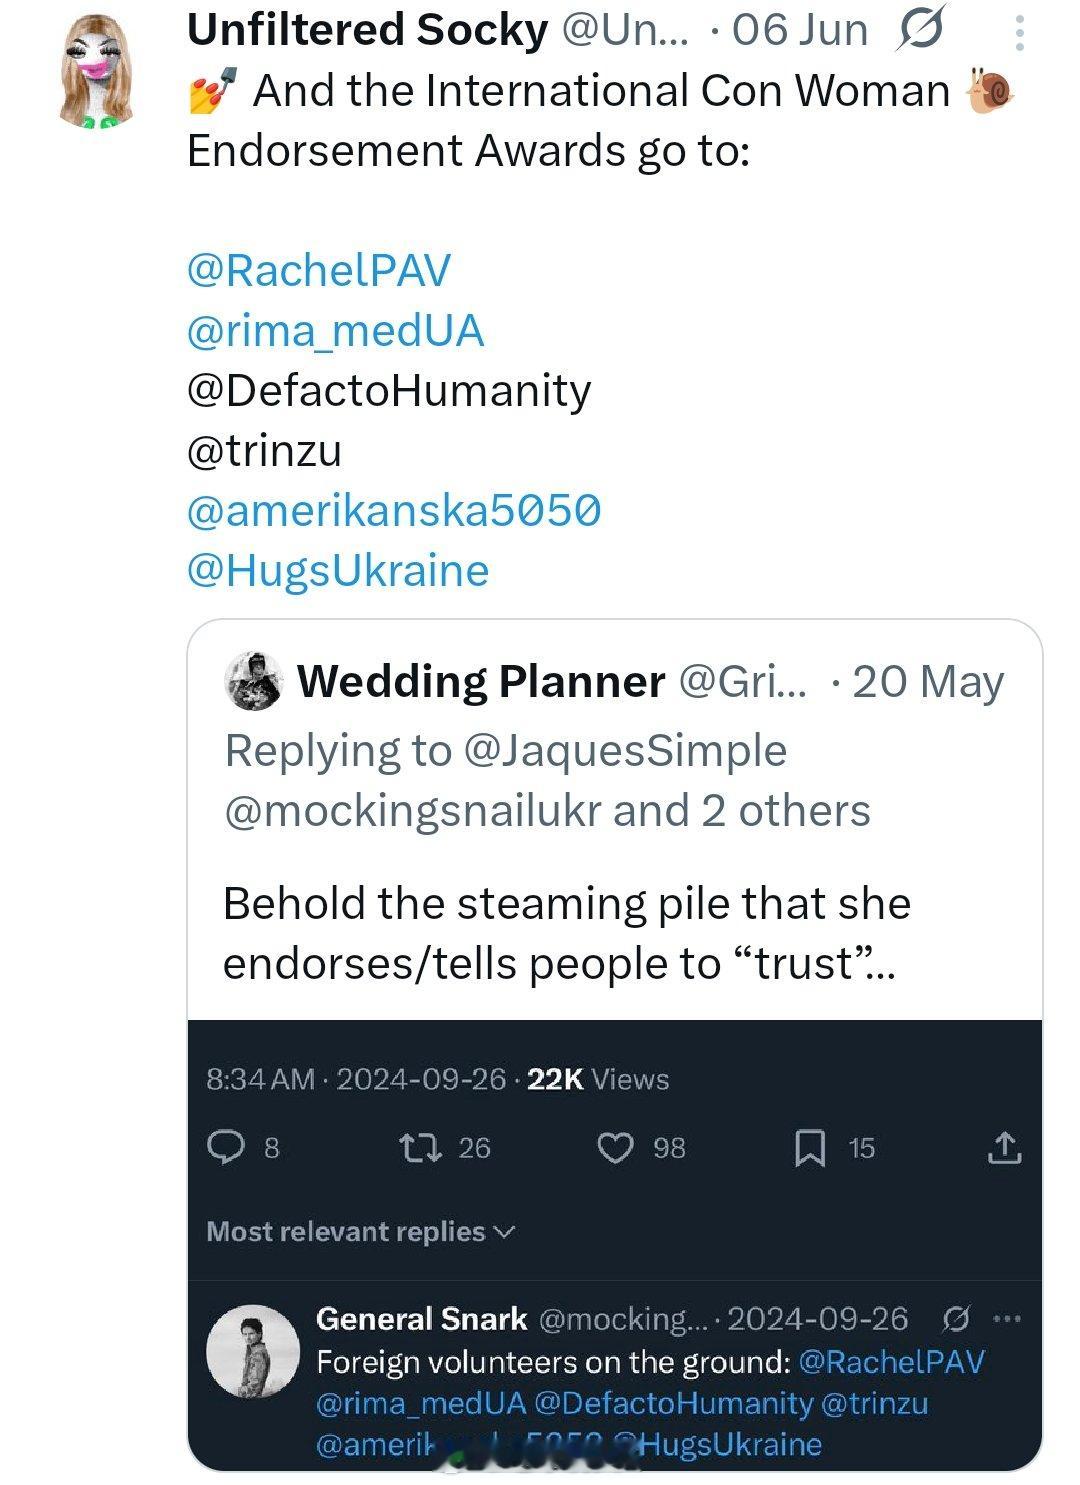The height and width of the screenshot is (1485, 1080).
Task: Click the Wedding Planner display name
Action: pyautogui.click(x=481, y=681)
